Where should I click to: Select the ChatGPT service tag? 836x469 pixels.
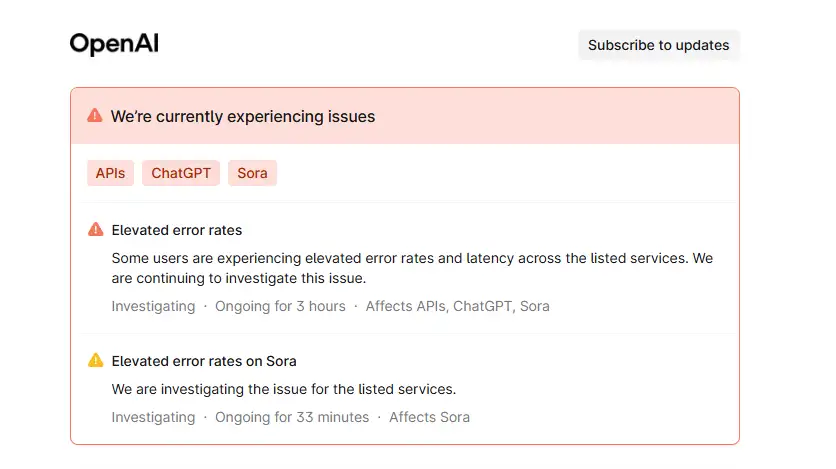[x=181, y=173]
